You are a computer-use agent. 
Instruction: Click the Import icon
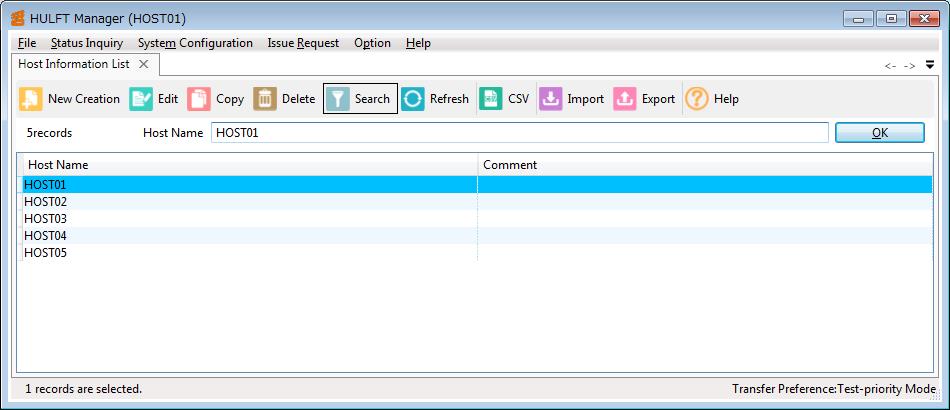point(551,99)
